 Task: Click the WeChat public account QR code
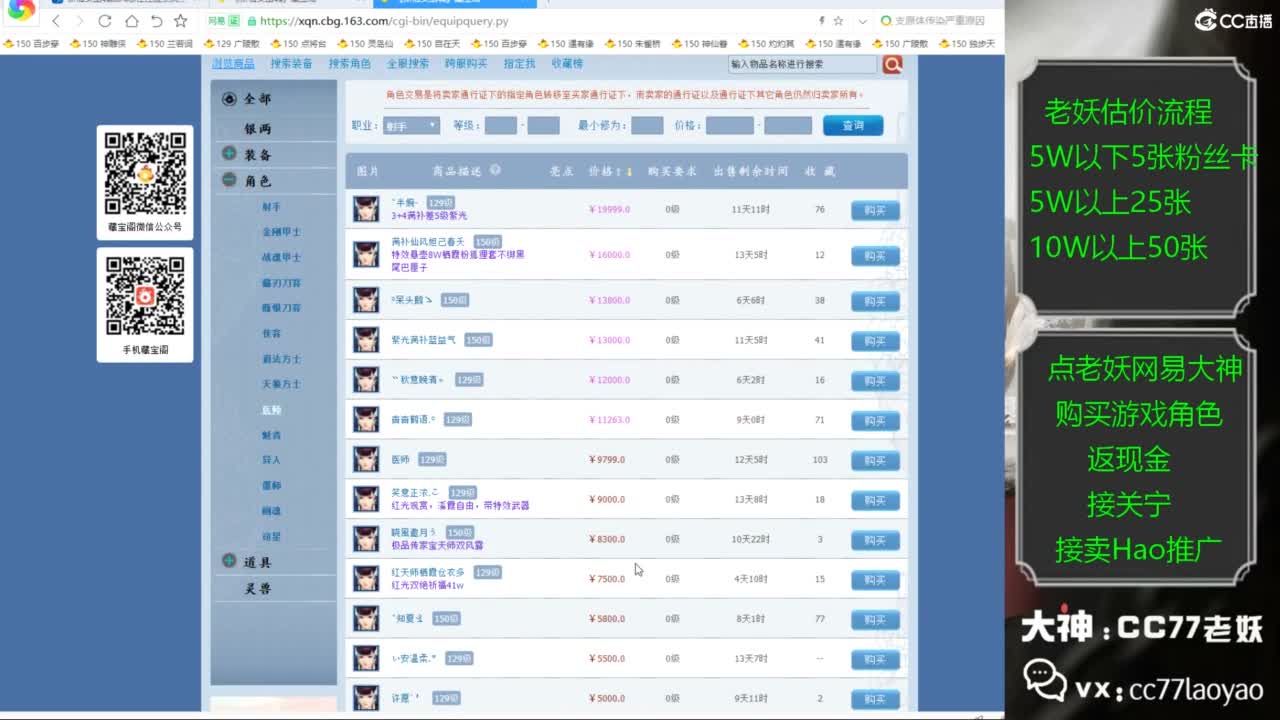[x=145, y=174]
